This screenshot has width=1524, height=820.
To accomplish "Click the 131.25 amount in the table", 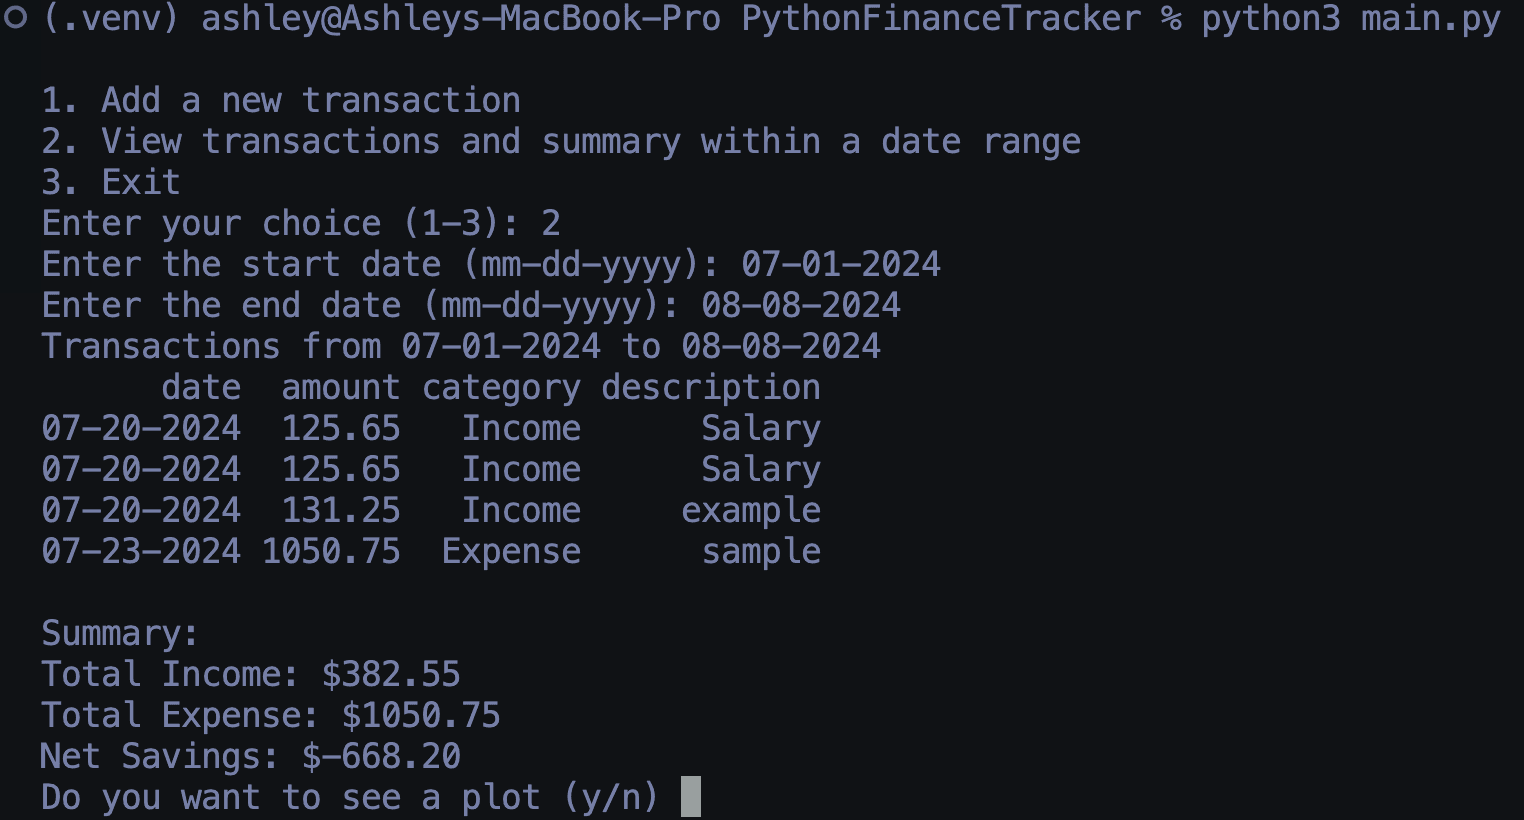I will pos(341,510).
